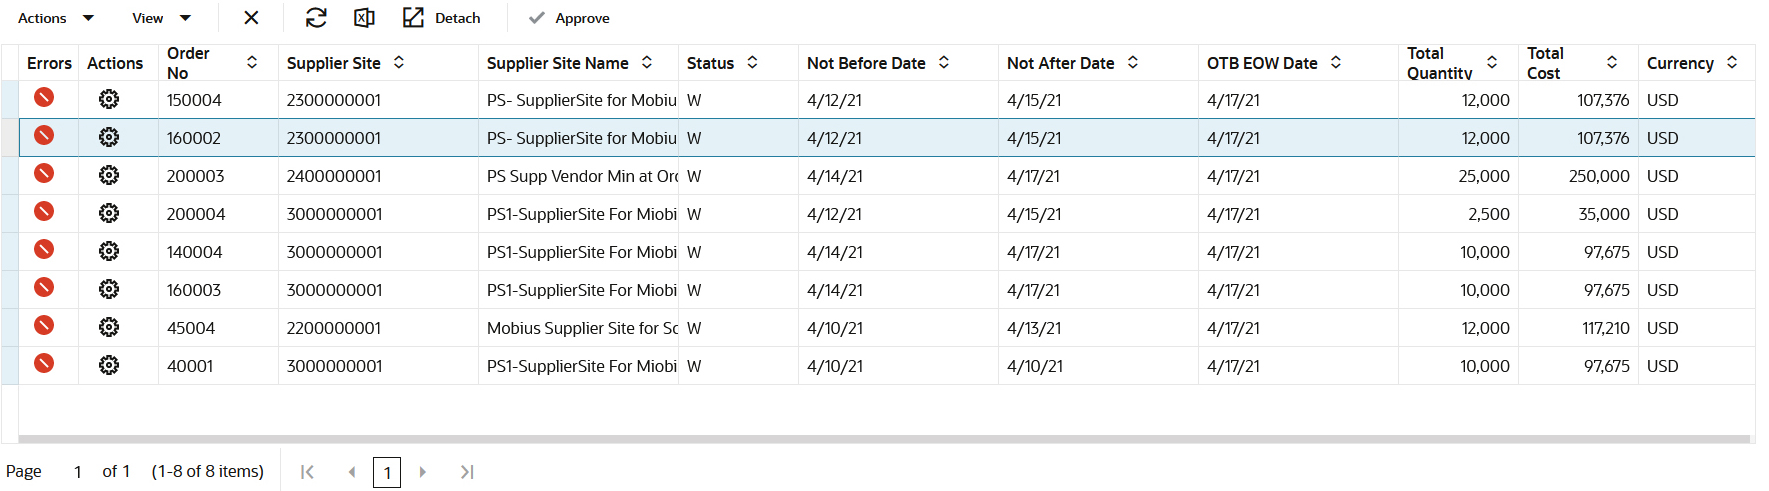Click the Export to Excel icon
The width and height of the screenshot is (1769, 491).
pos(364,18)
